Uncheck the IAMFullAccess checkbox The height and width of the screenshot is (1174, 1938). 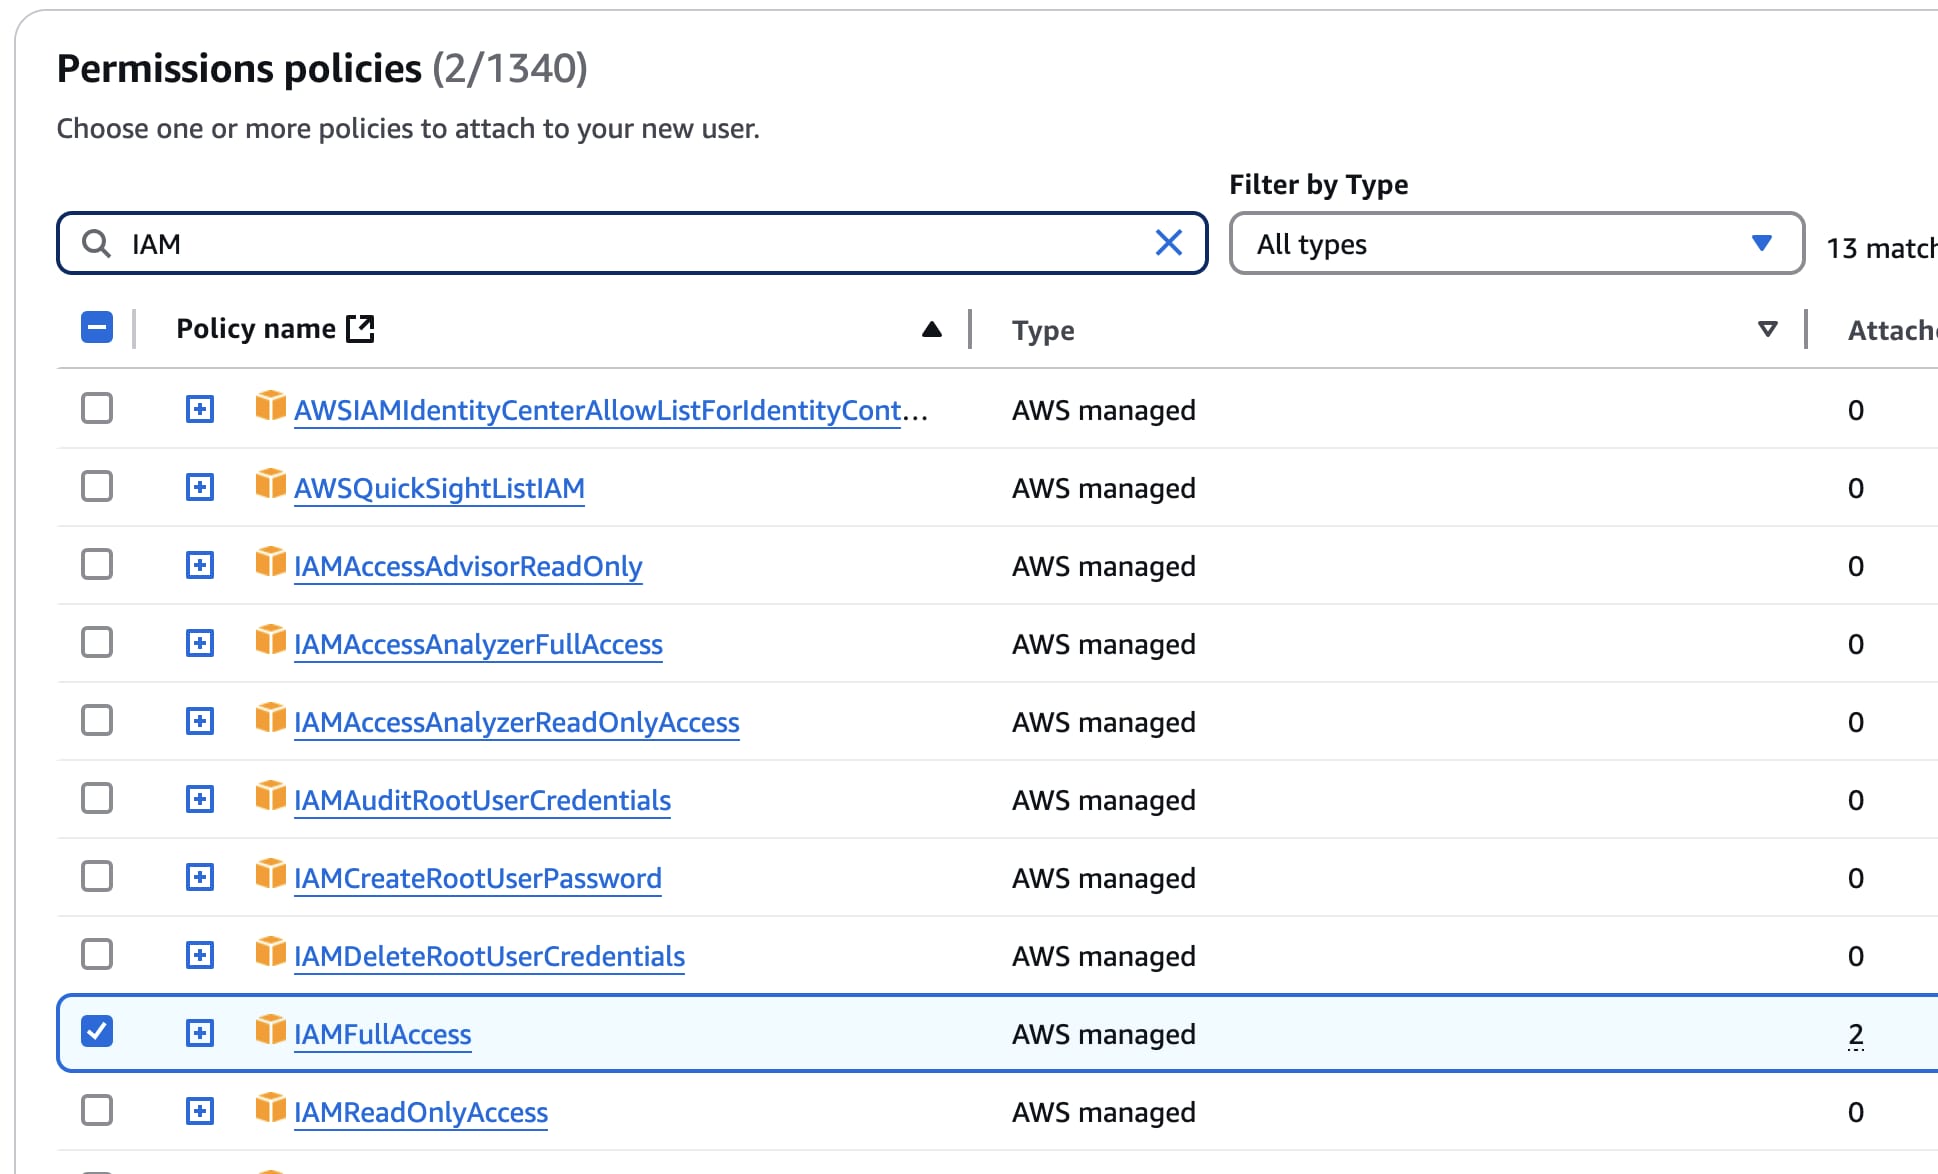coord(97,1031)
